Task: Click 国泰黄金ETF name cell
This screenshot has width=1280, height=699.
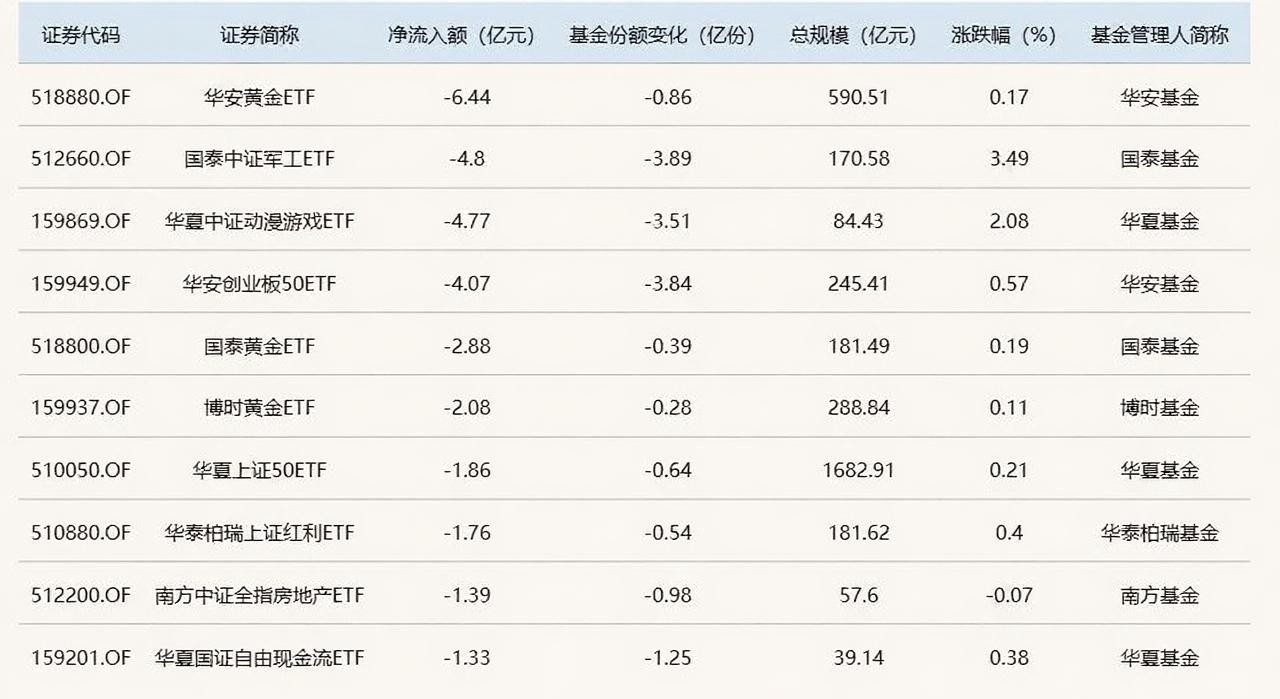Action: 259,346
